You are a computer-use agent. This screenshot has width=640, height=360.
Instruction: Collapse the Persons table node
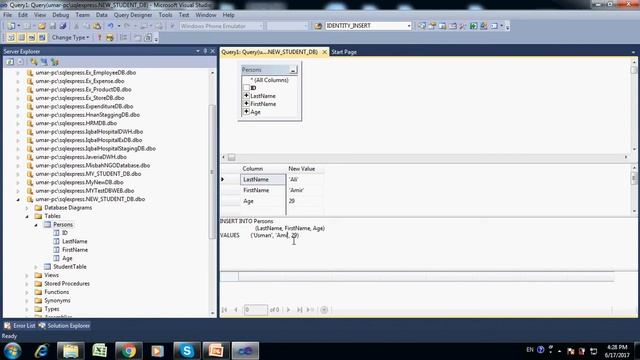pyautogui.click(x=36, y=225)
